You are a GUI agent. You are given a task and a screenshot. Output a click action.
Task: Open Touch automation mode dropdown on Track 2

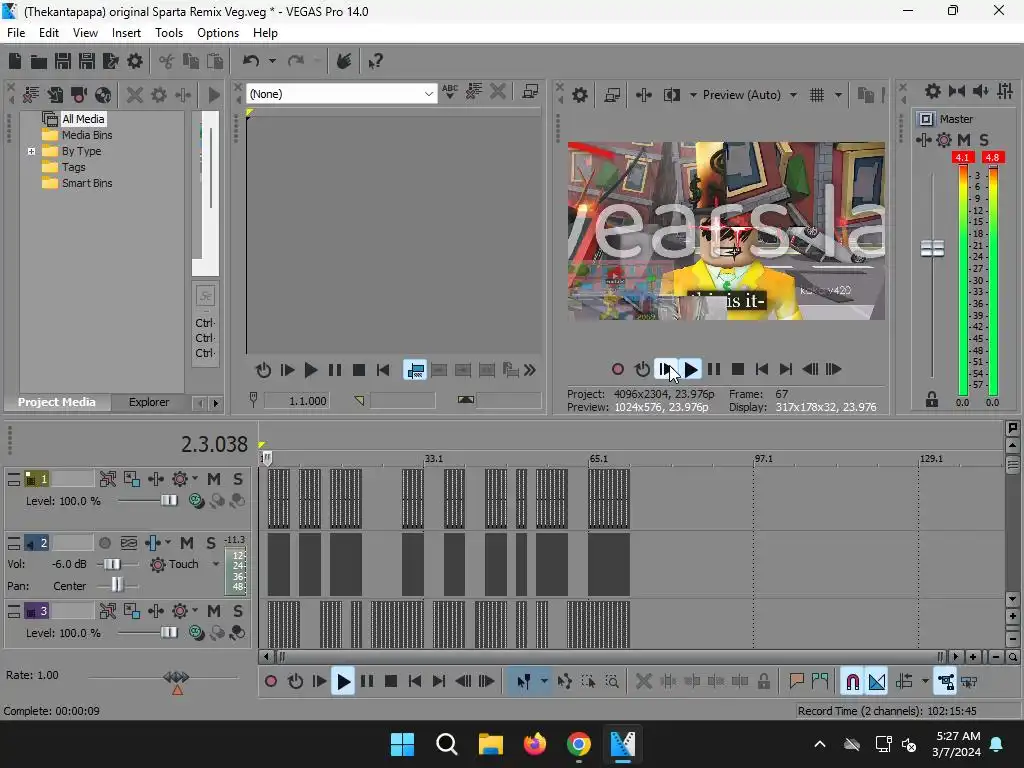point(216,564)
